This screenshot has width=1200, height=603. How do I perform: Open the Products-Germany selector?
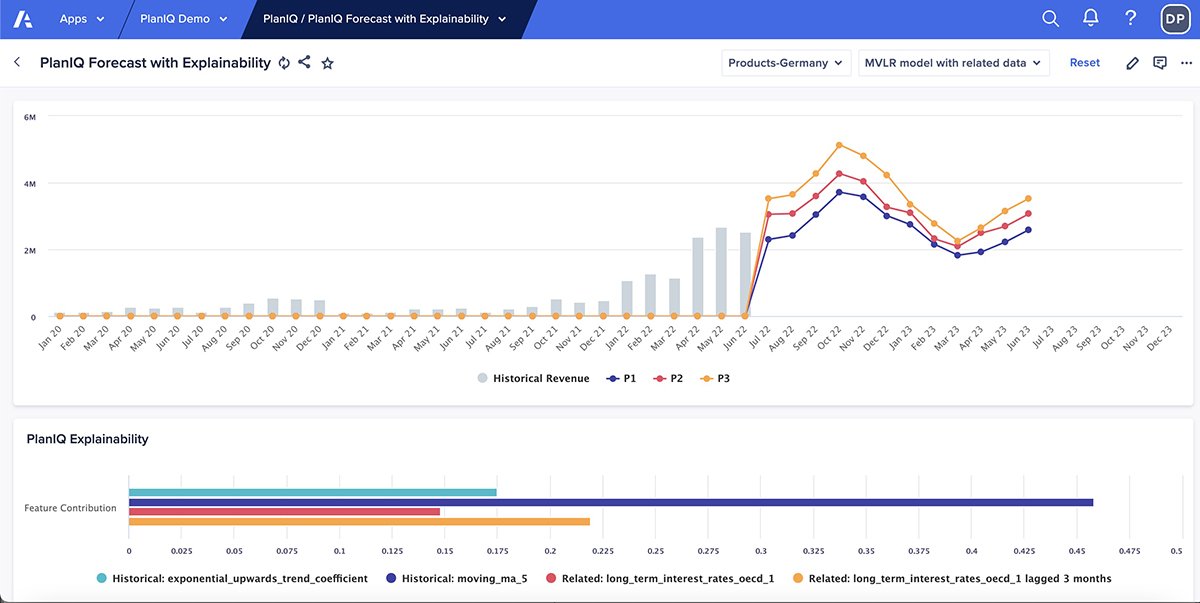784,62
